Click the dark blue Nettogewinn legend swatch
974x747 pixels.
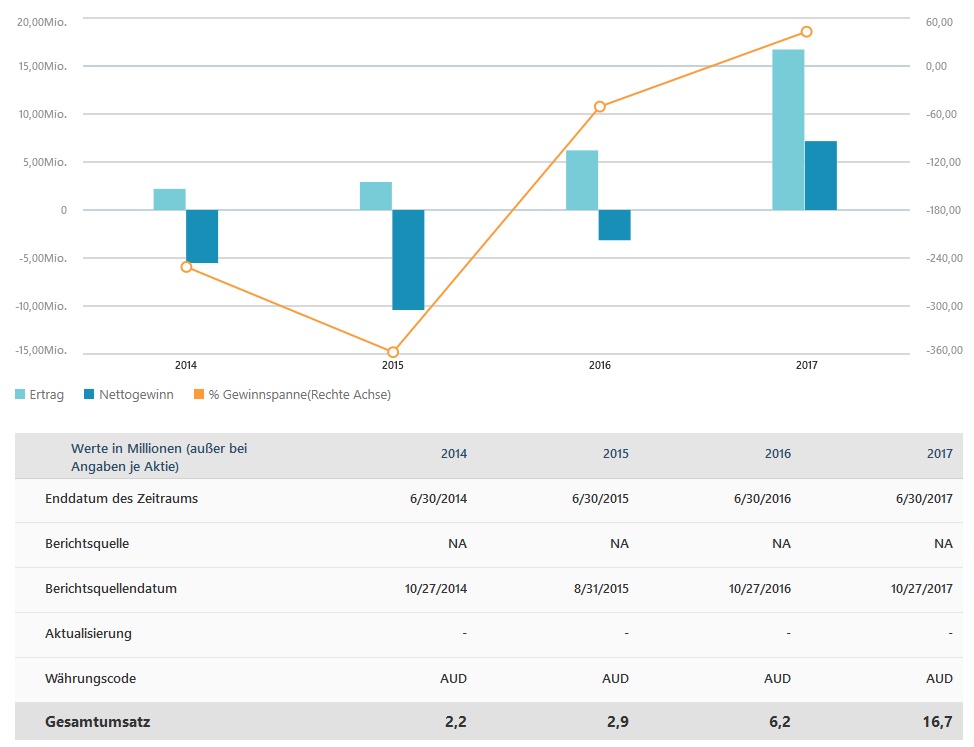pos(90,395)
